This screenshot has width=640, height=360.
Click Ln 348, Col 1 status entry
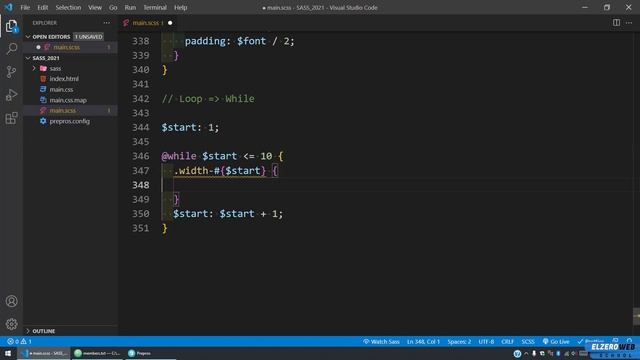[x=423, y=341]
